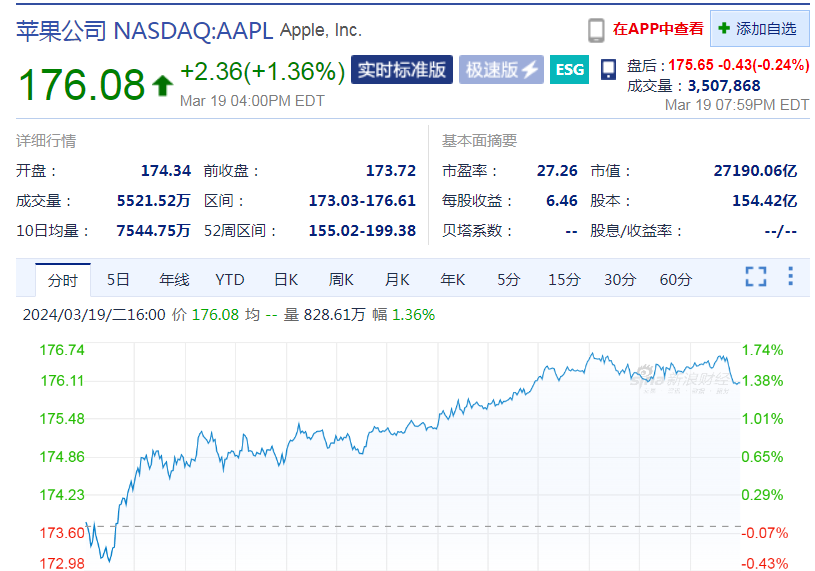Select the 15分 interval tab
815x571 pixels.
[x=564, y=280]
